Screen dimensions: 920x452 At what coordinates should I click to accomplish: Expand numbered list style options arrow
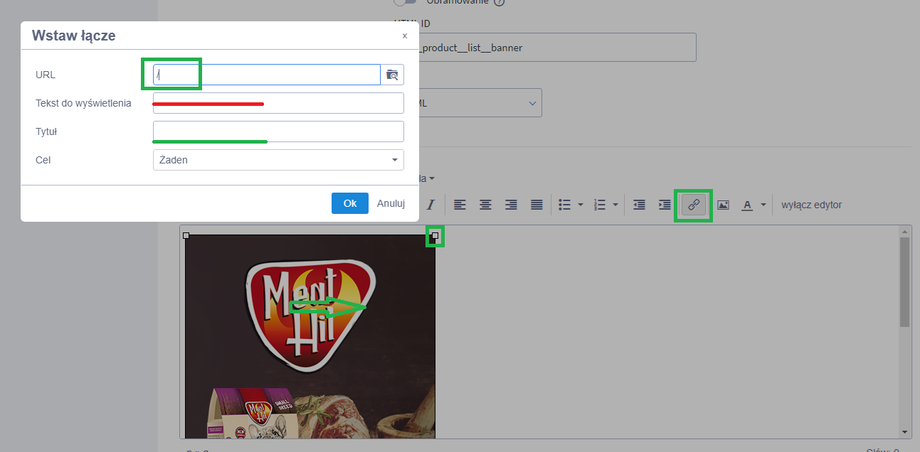pyautogui.click(x=615, y=205)
